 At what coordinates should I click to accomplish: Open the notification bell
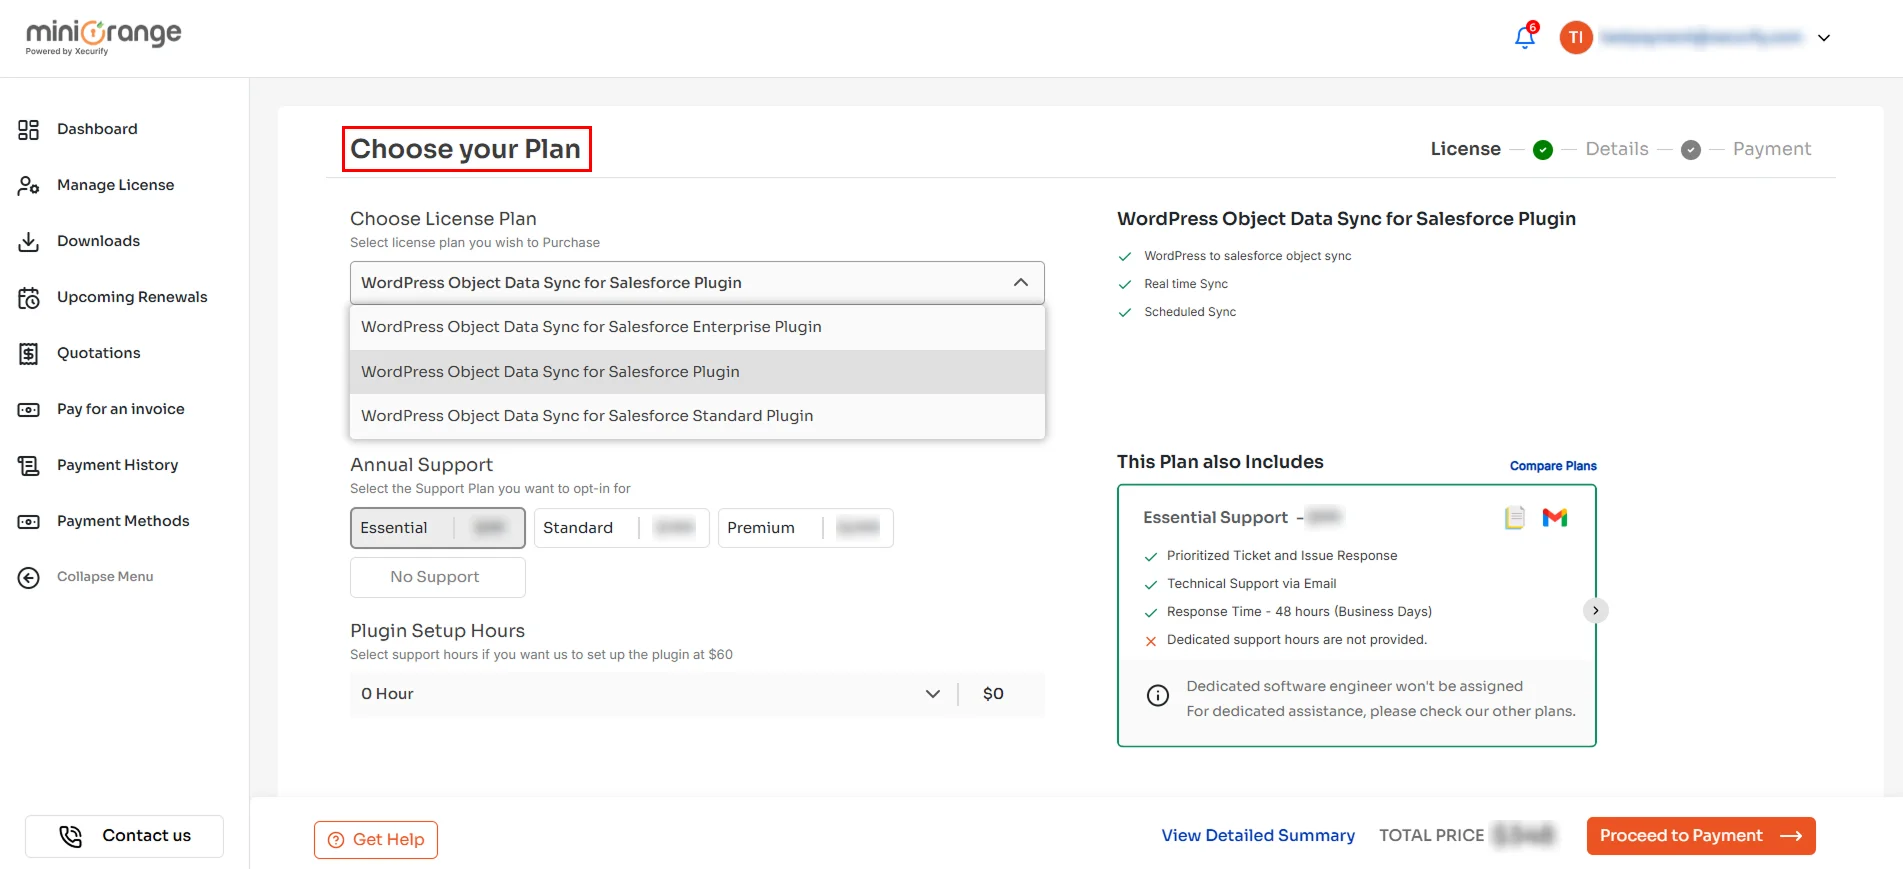pyautogui.click(x=1525, y=37)
